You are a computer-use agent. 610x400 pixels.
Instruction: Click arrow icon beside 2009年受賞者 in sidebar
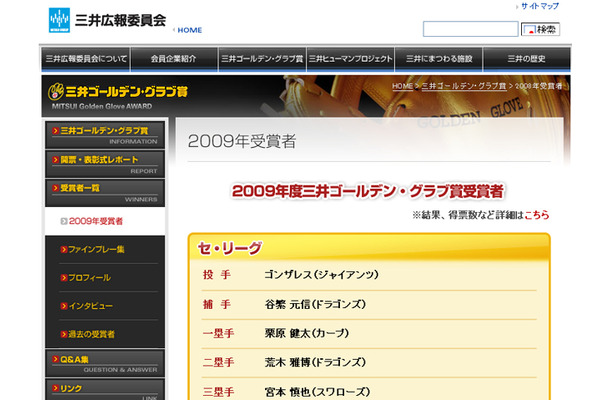tap(64, 221)
